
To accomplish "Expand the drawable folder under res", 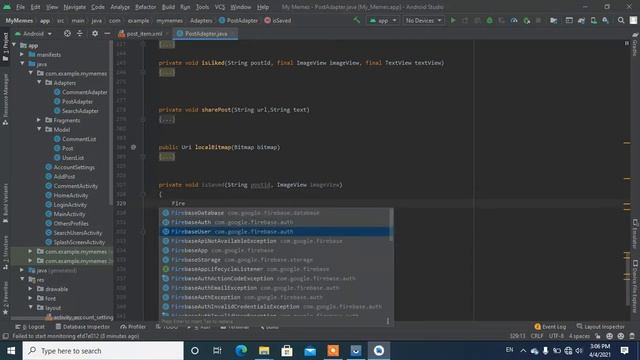I will pos(31,289).
